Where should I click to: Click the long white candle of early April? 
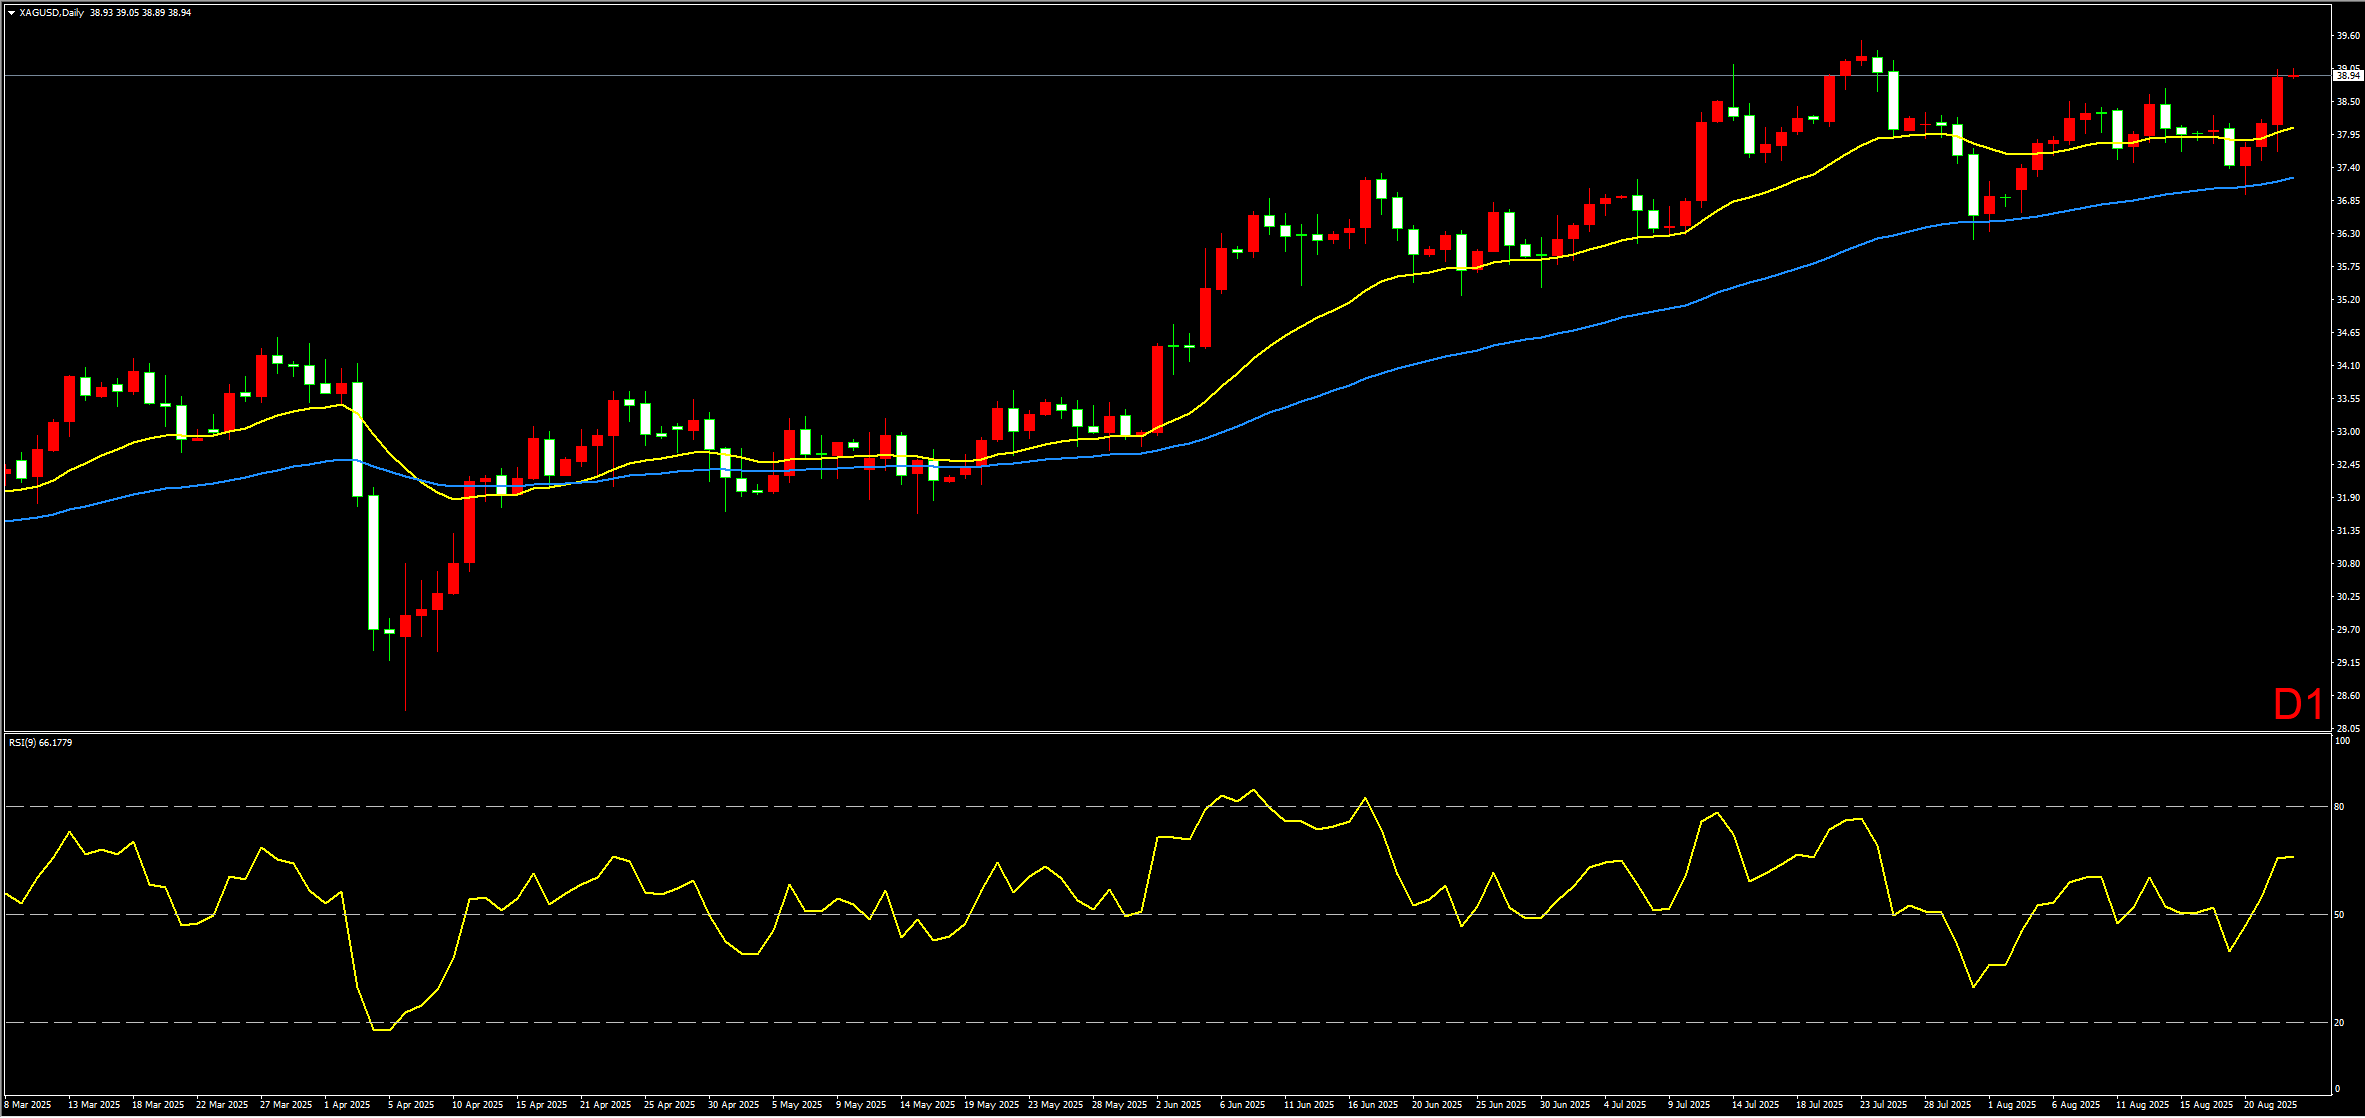point(373,562)
